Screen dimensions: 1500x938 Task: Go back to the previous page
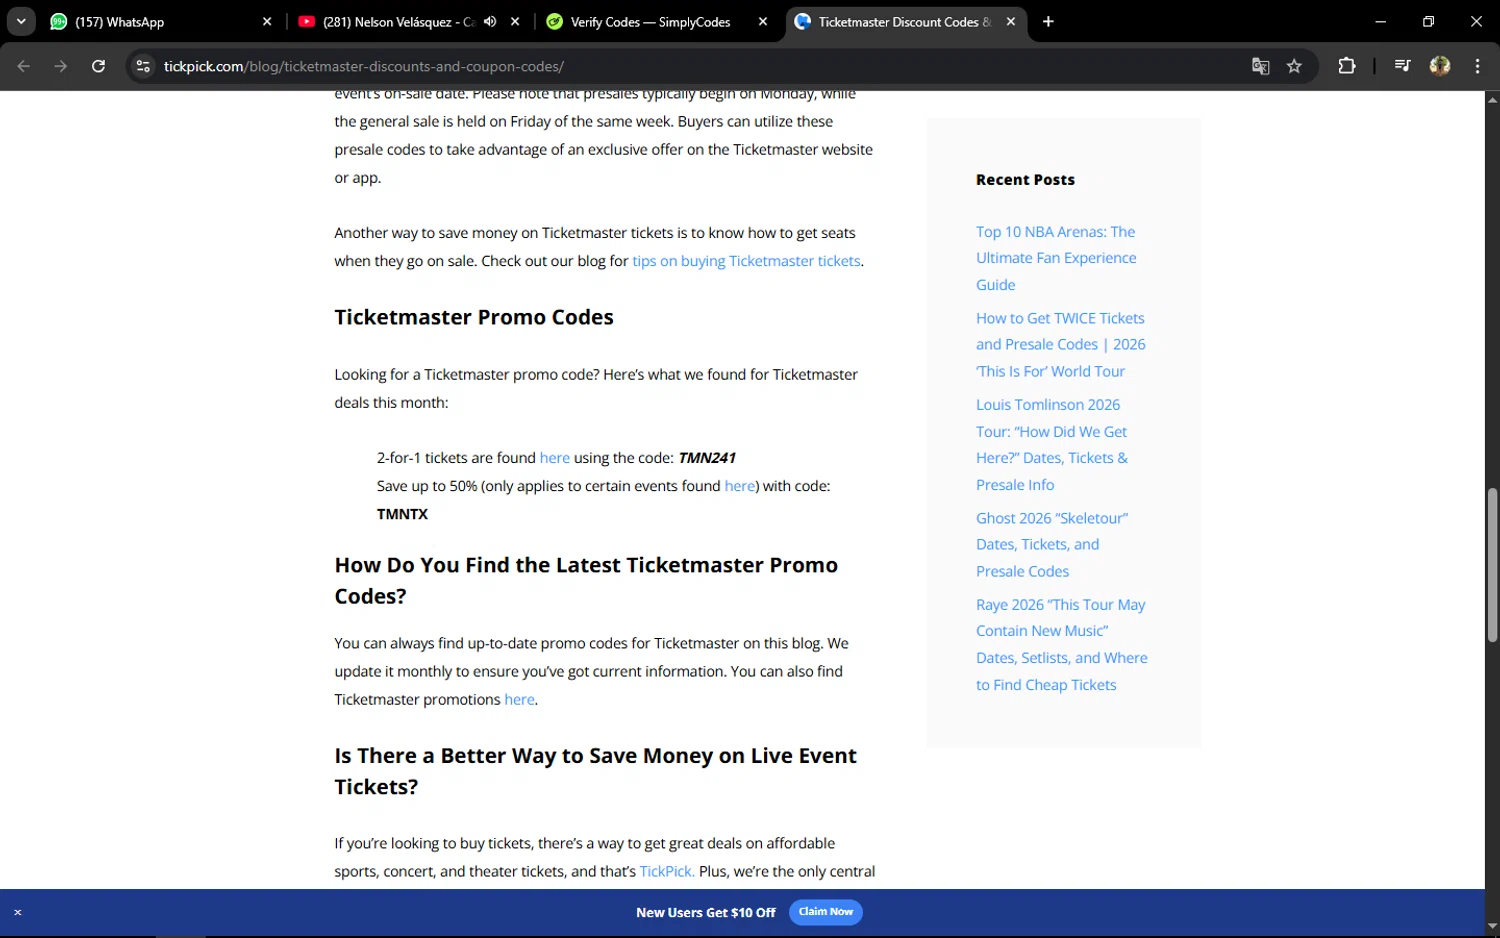(x=24, y=66)
